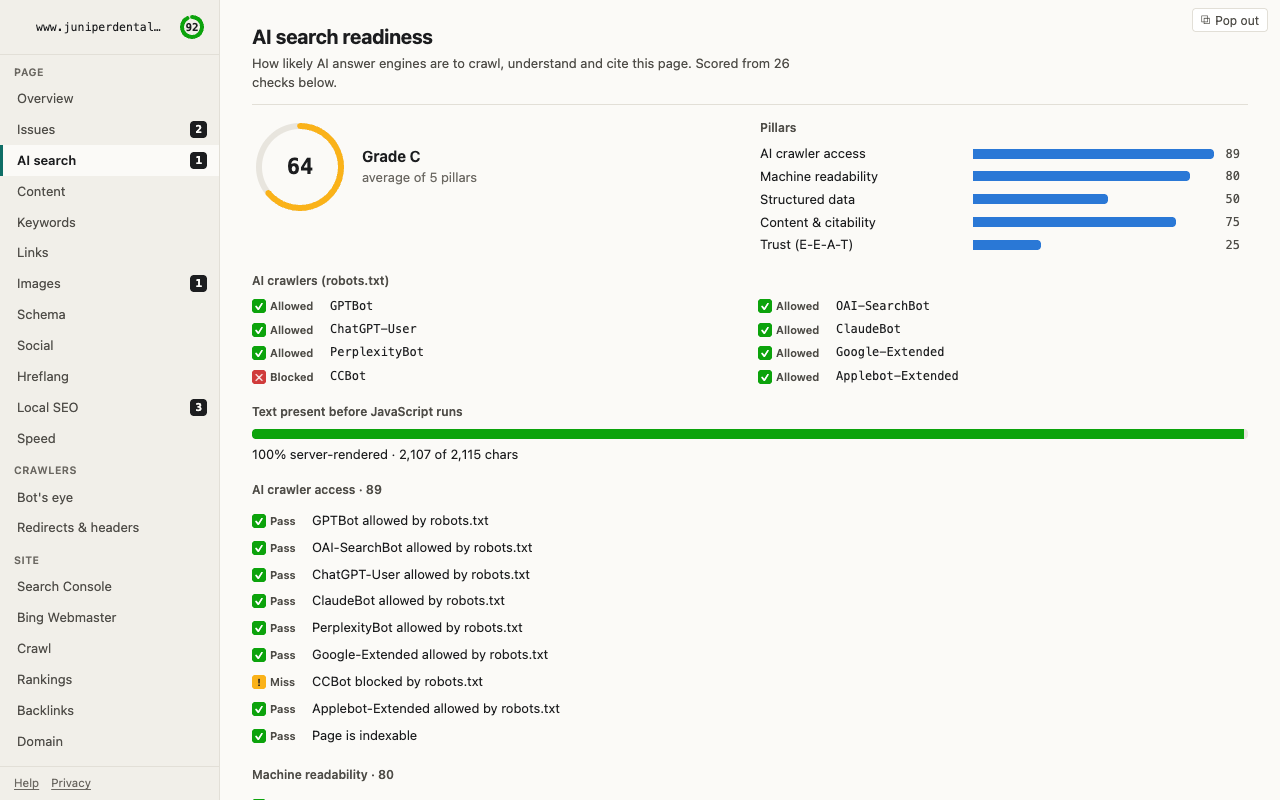Click the Machine readability · 80 heading
This screenshot has width=1280, height=800.
tap(323, 775)
